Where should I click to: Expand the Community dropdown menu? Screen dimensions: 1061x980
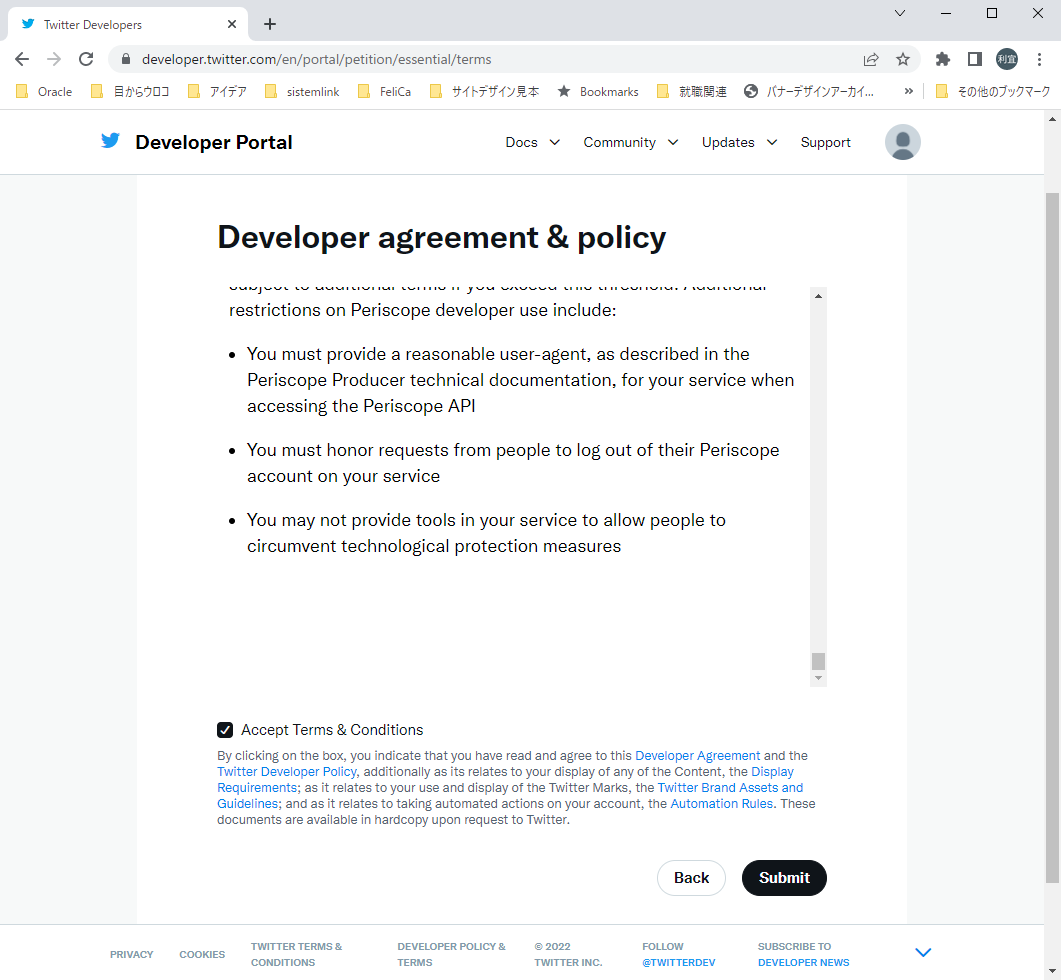coord(631,142)
